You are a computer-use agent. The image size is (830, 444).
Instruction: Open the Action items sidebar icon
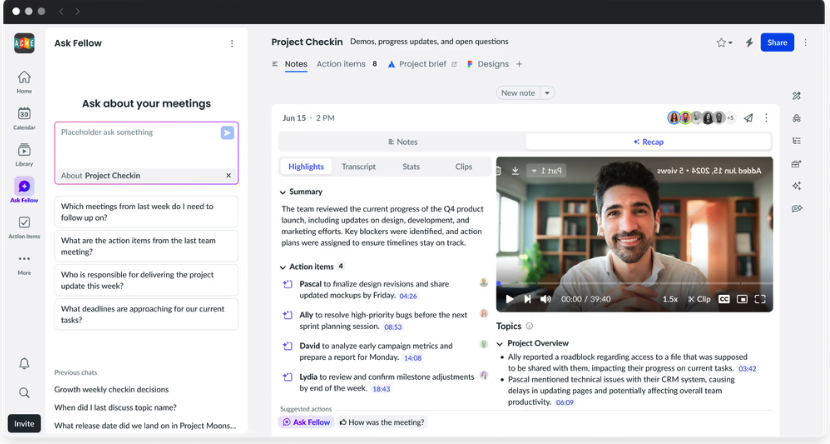tap(24, 227)
